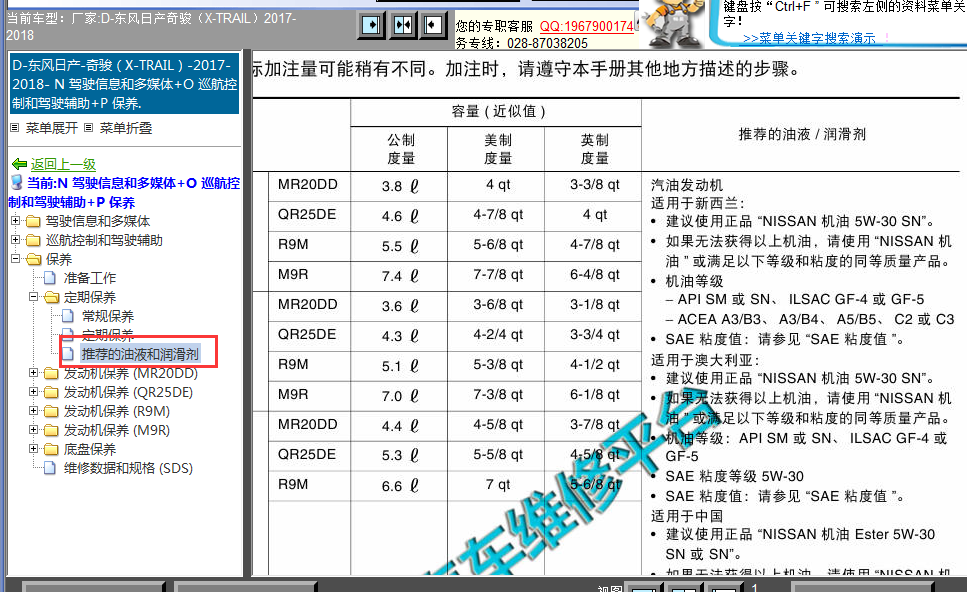Click the 5-3/8 qt table cell
Viewport: 967px width, 592px height.
coord(498,364)
